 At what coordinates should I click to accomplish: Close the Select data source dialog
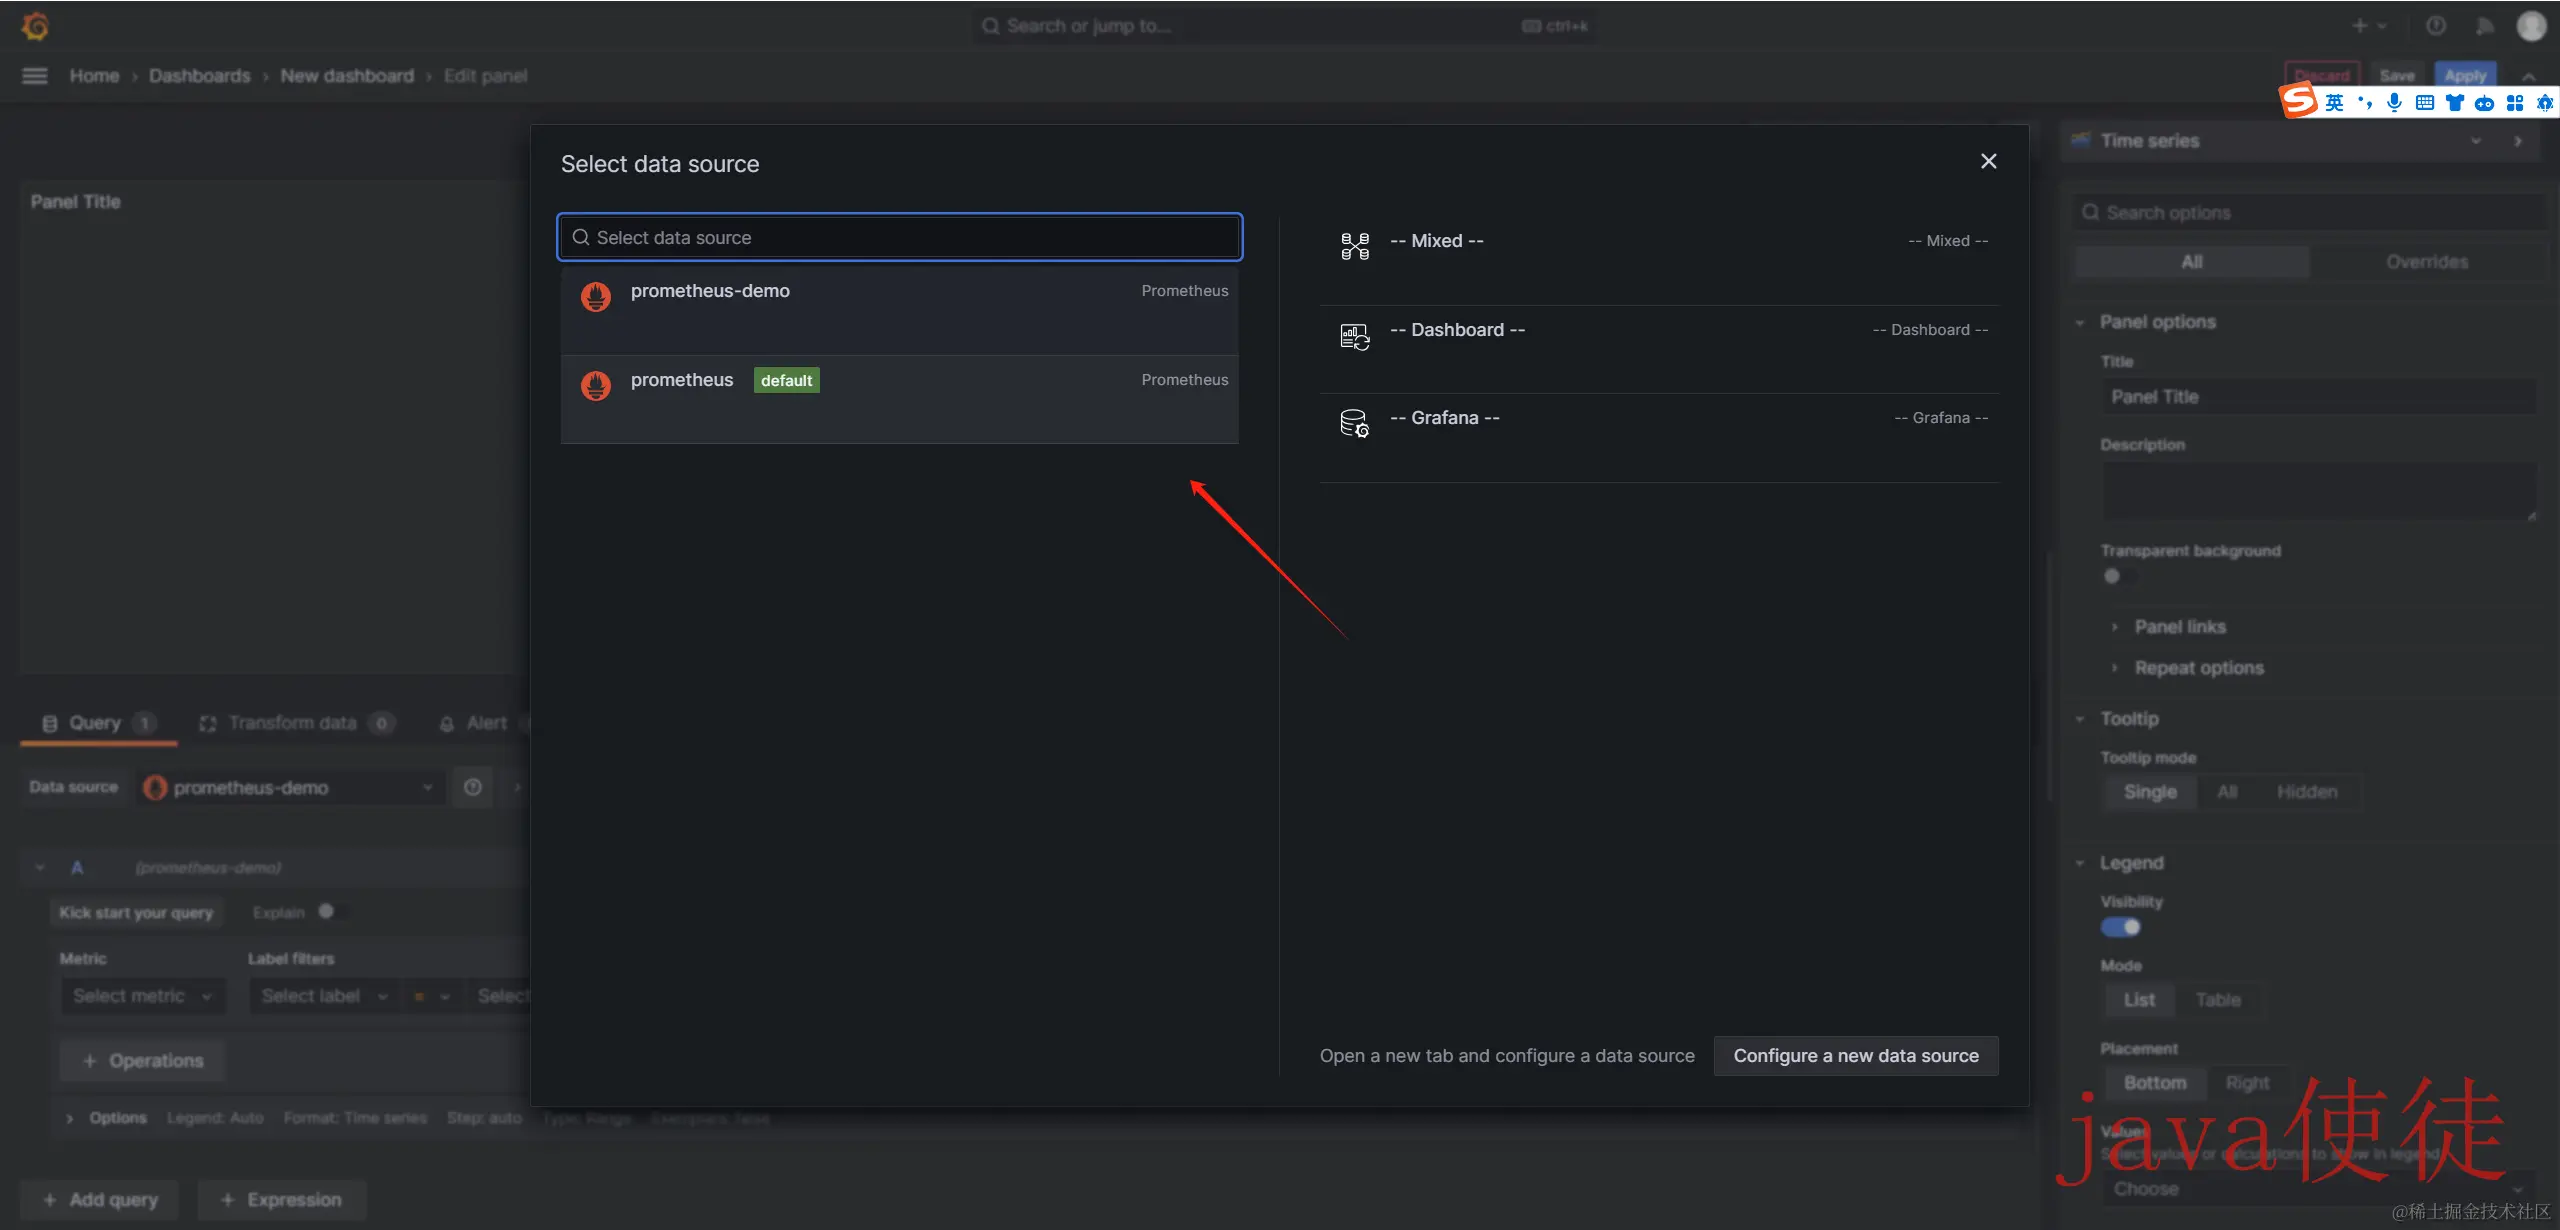[1988, 161]
